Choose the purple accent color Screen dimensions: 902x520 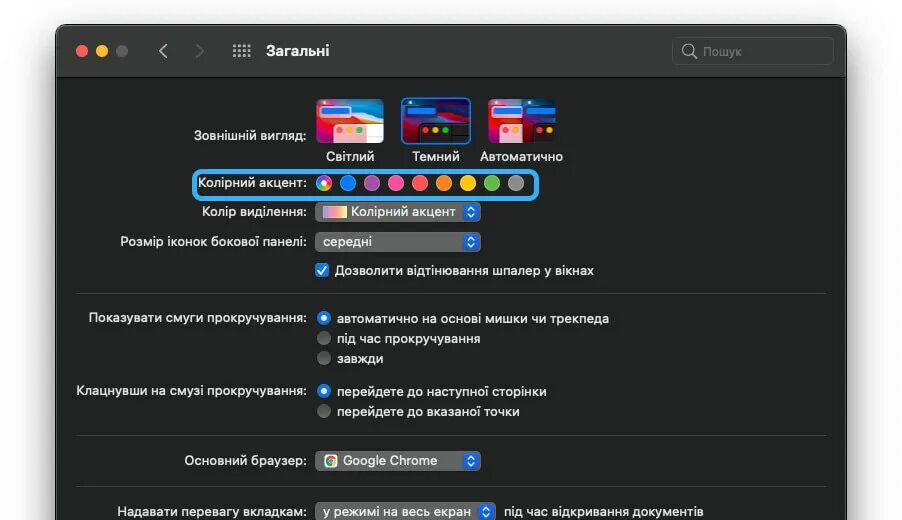(372, 183)
